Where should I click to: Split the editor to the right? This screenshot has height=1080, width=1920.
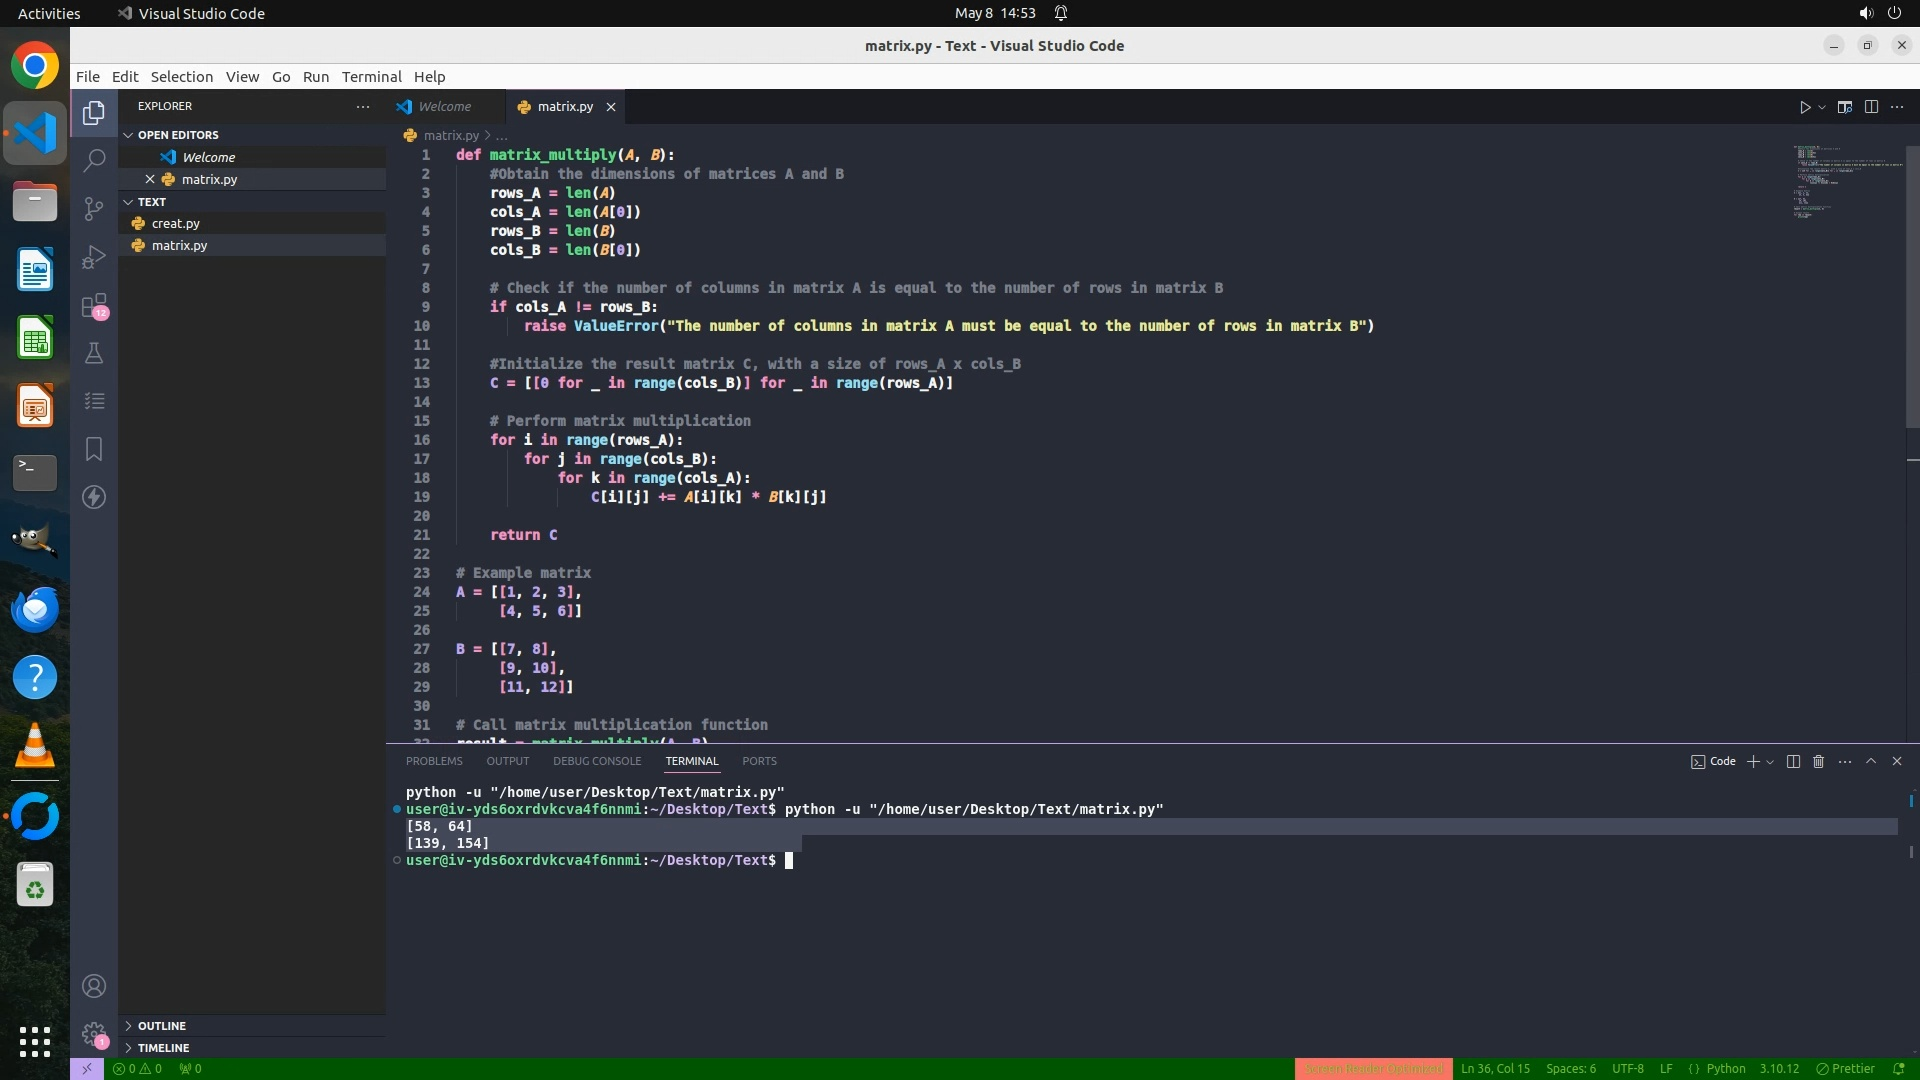click(1871, 107)
